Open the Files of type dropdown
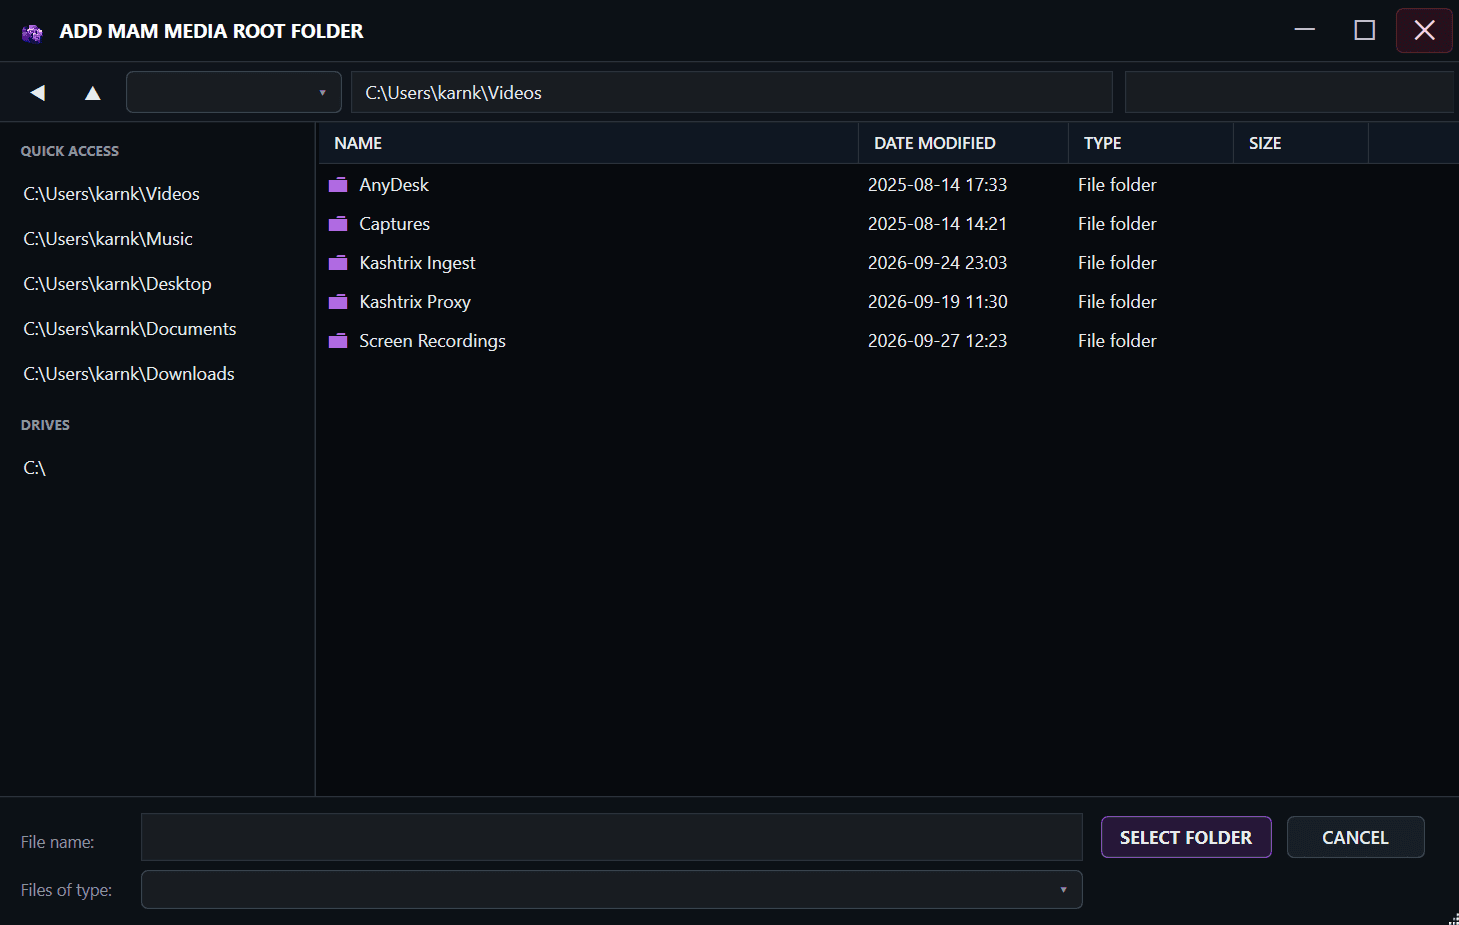Image resolution: width=1459 pixels, height=925 pixels. 612,890
